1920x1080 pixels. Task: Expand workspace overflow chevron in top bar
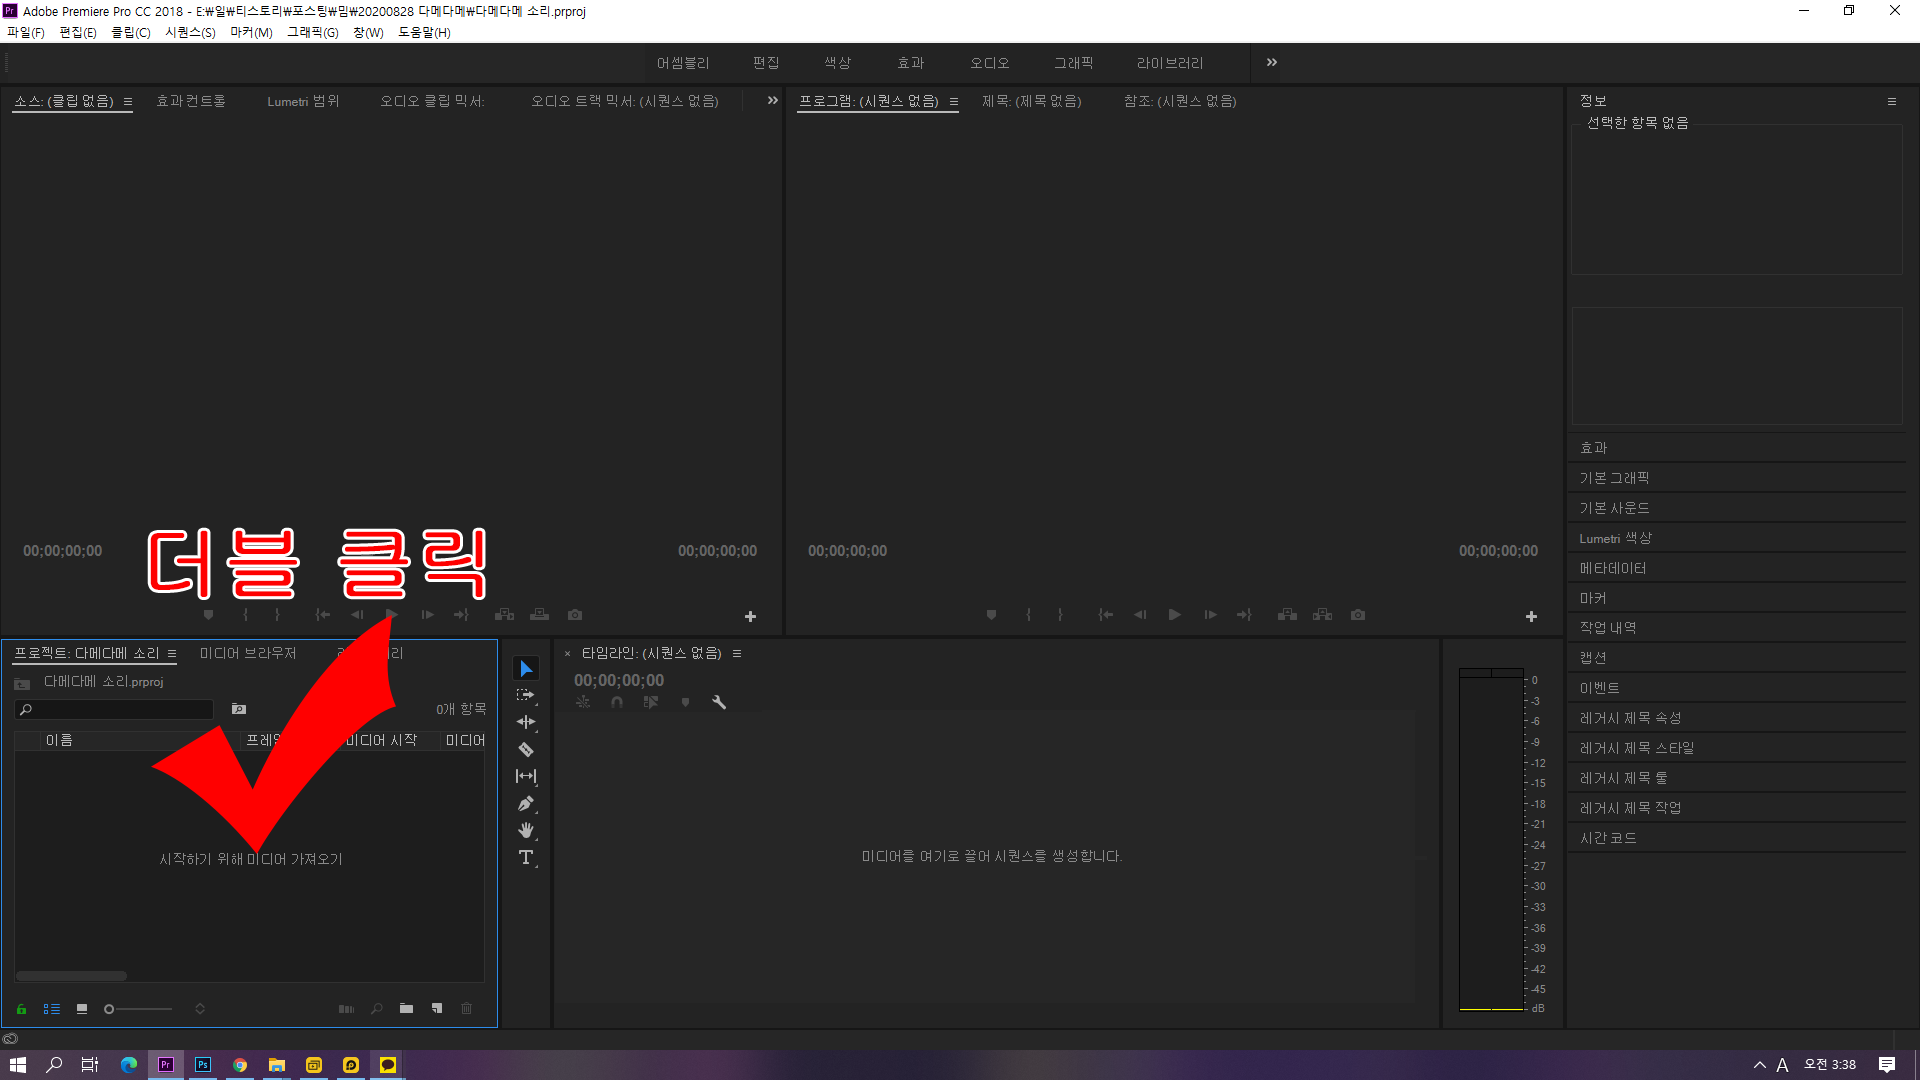click(1272, 62)
